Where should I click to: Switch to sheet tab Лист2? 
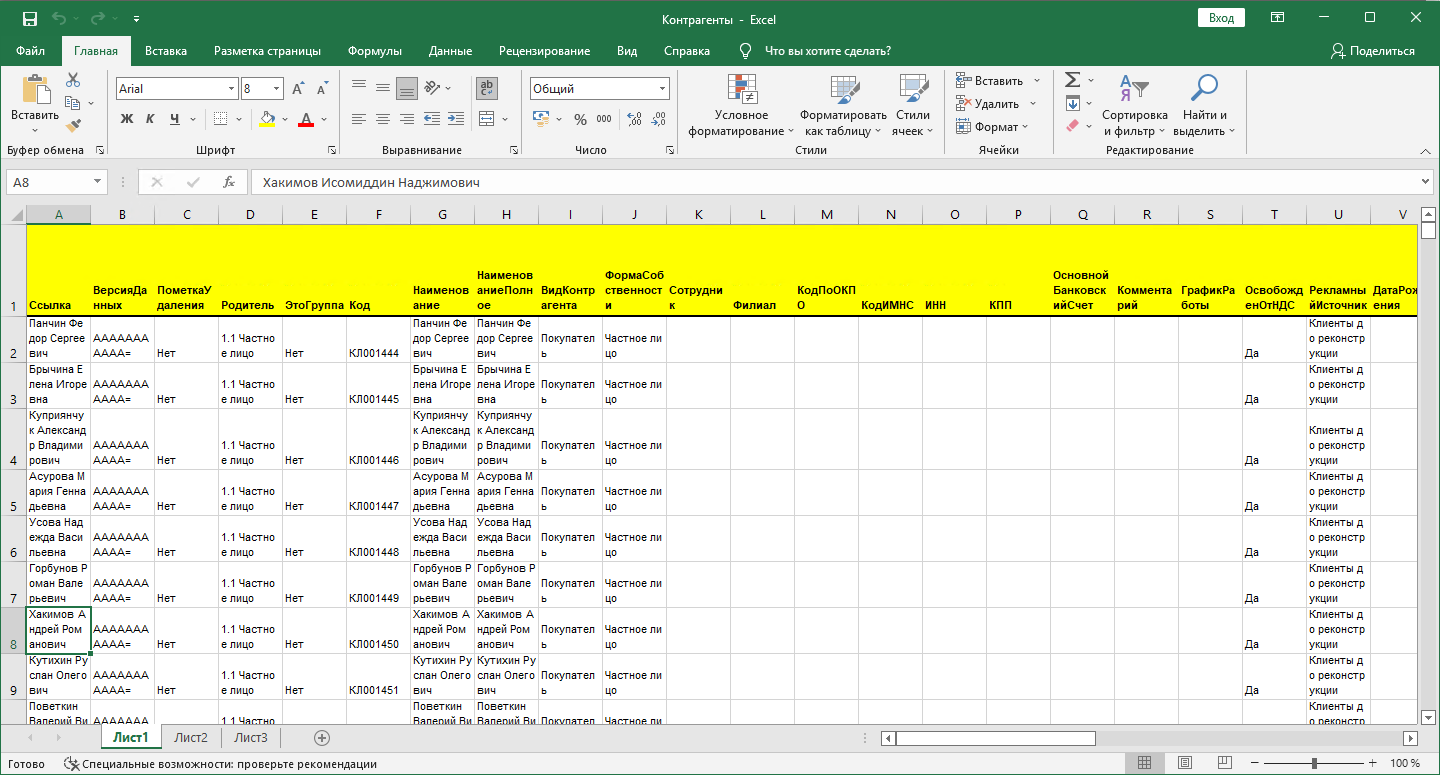click(x=190, y=738)
